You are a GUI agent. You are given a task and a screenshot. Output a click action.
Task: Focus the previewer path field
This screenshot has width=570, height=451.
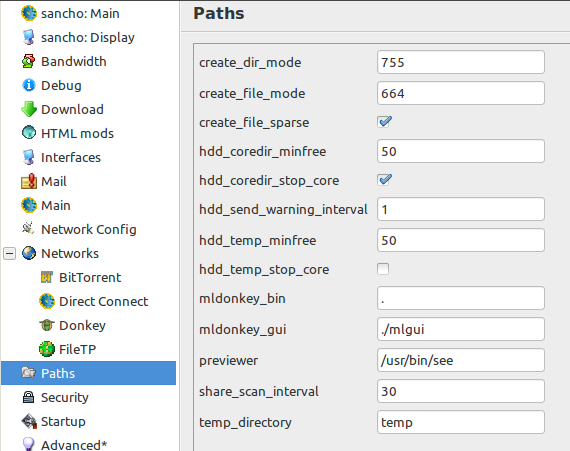461,360
